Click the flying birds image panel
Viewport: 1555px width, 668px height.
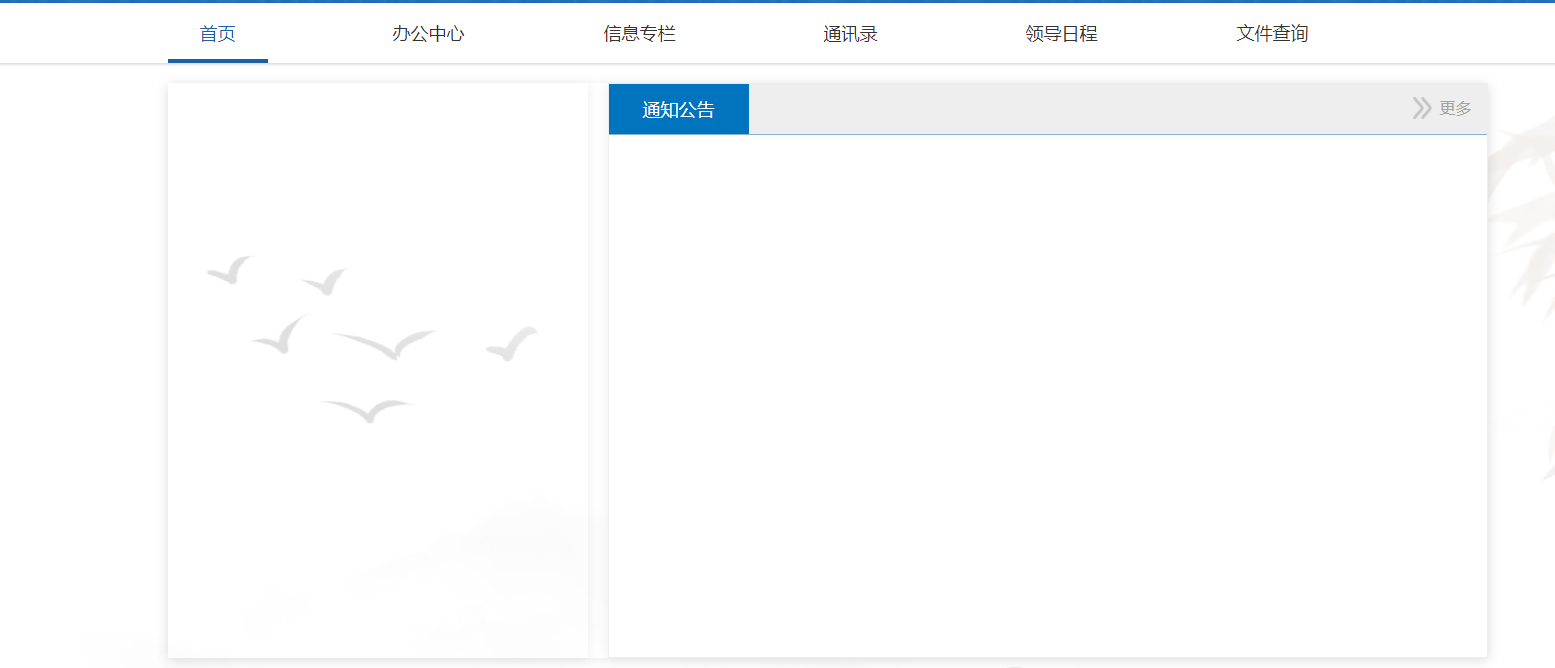click(x=378, y=370)
